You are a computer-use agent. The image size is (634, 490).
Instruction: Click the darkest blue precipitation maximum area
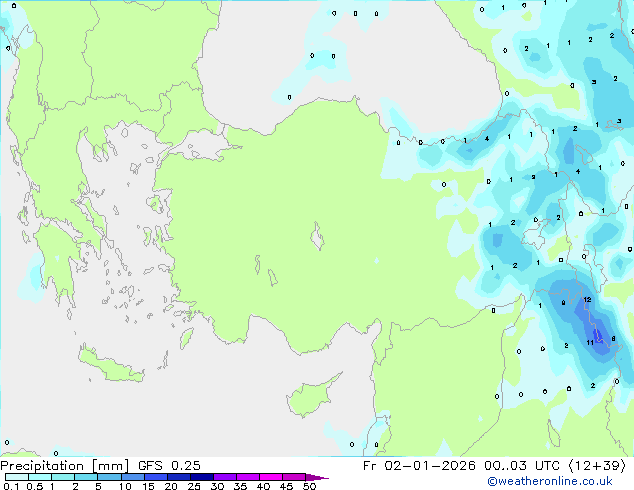(x=598, y=336)
